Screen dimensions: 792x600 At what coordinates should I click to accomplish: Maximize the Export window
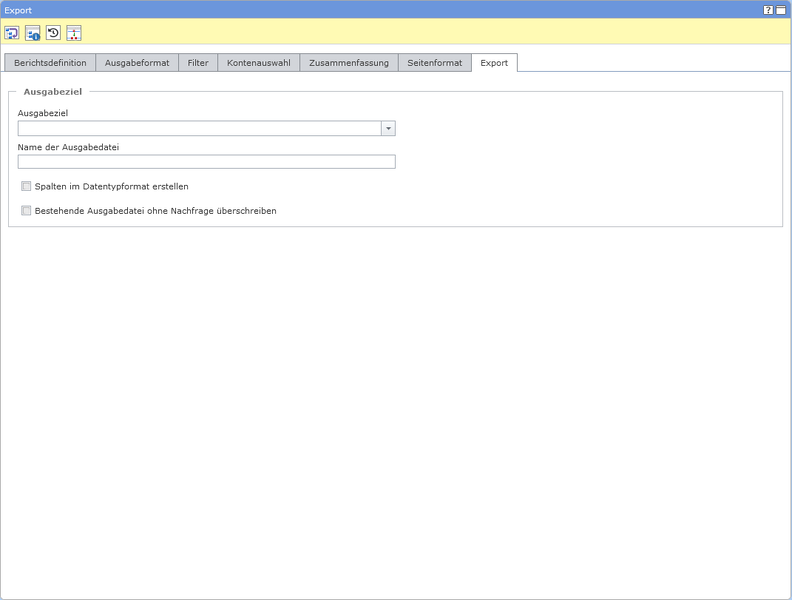tap(781, 10)
